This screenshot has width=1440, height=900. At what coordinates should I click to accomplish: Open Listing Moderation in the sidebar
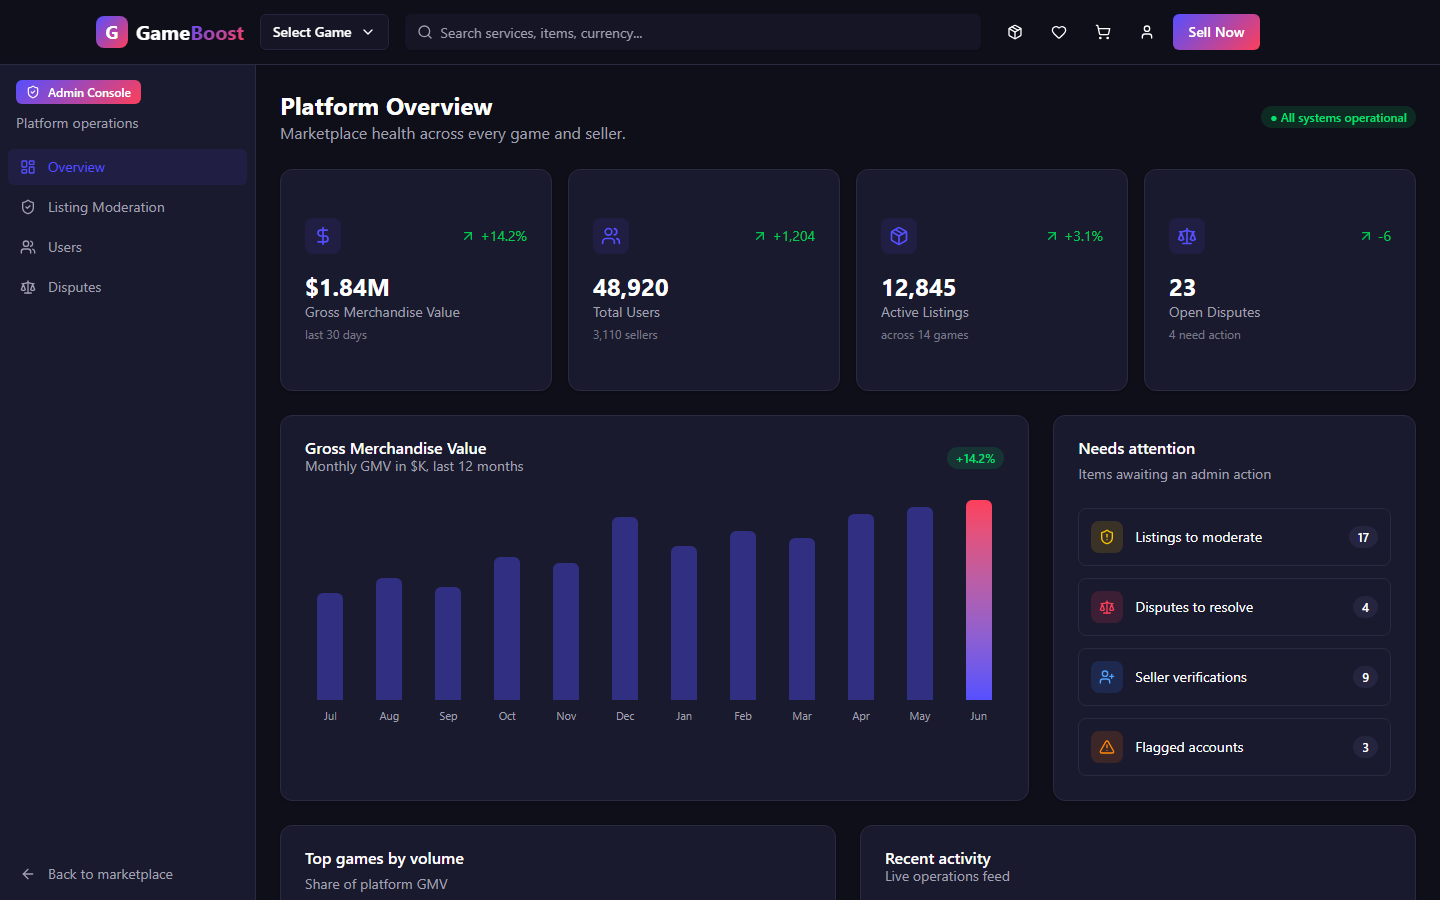click(x=127, y=207)
